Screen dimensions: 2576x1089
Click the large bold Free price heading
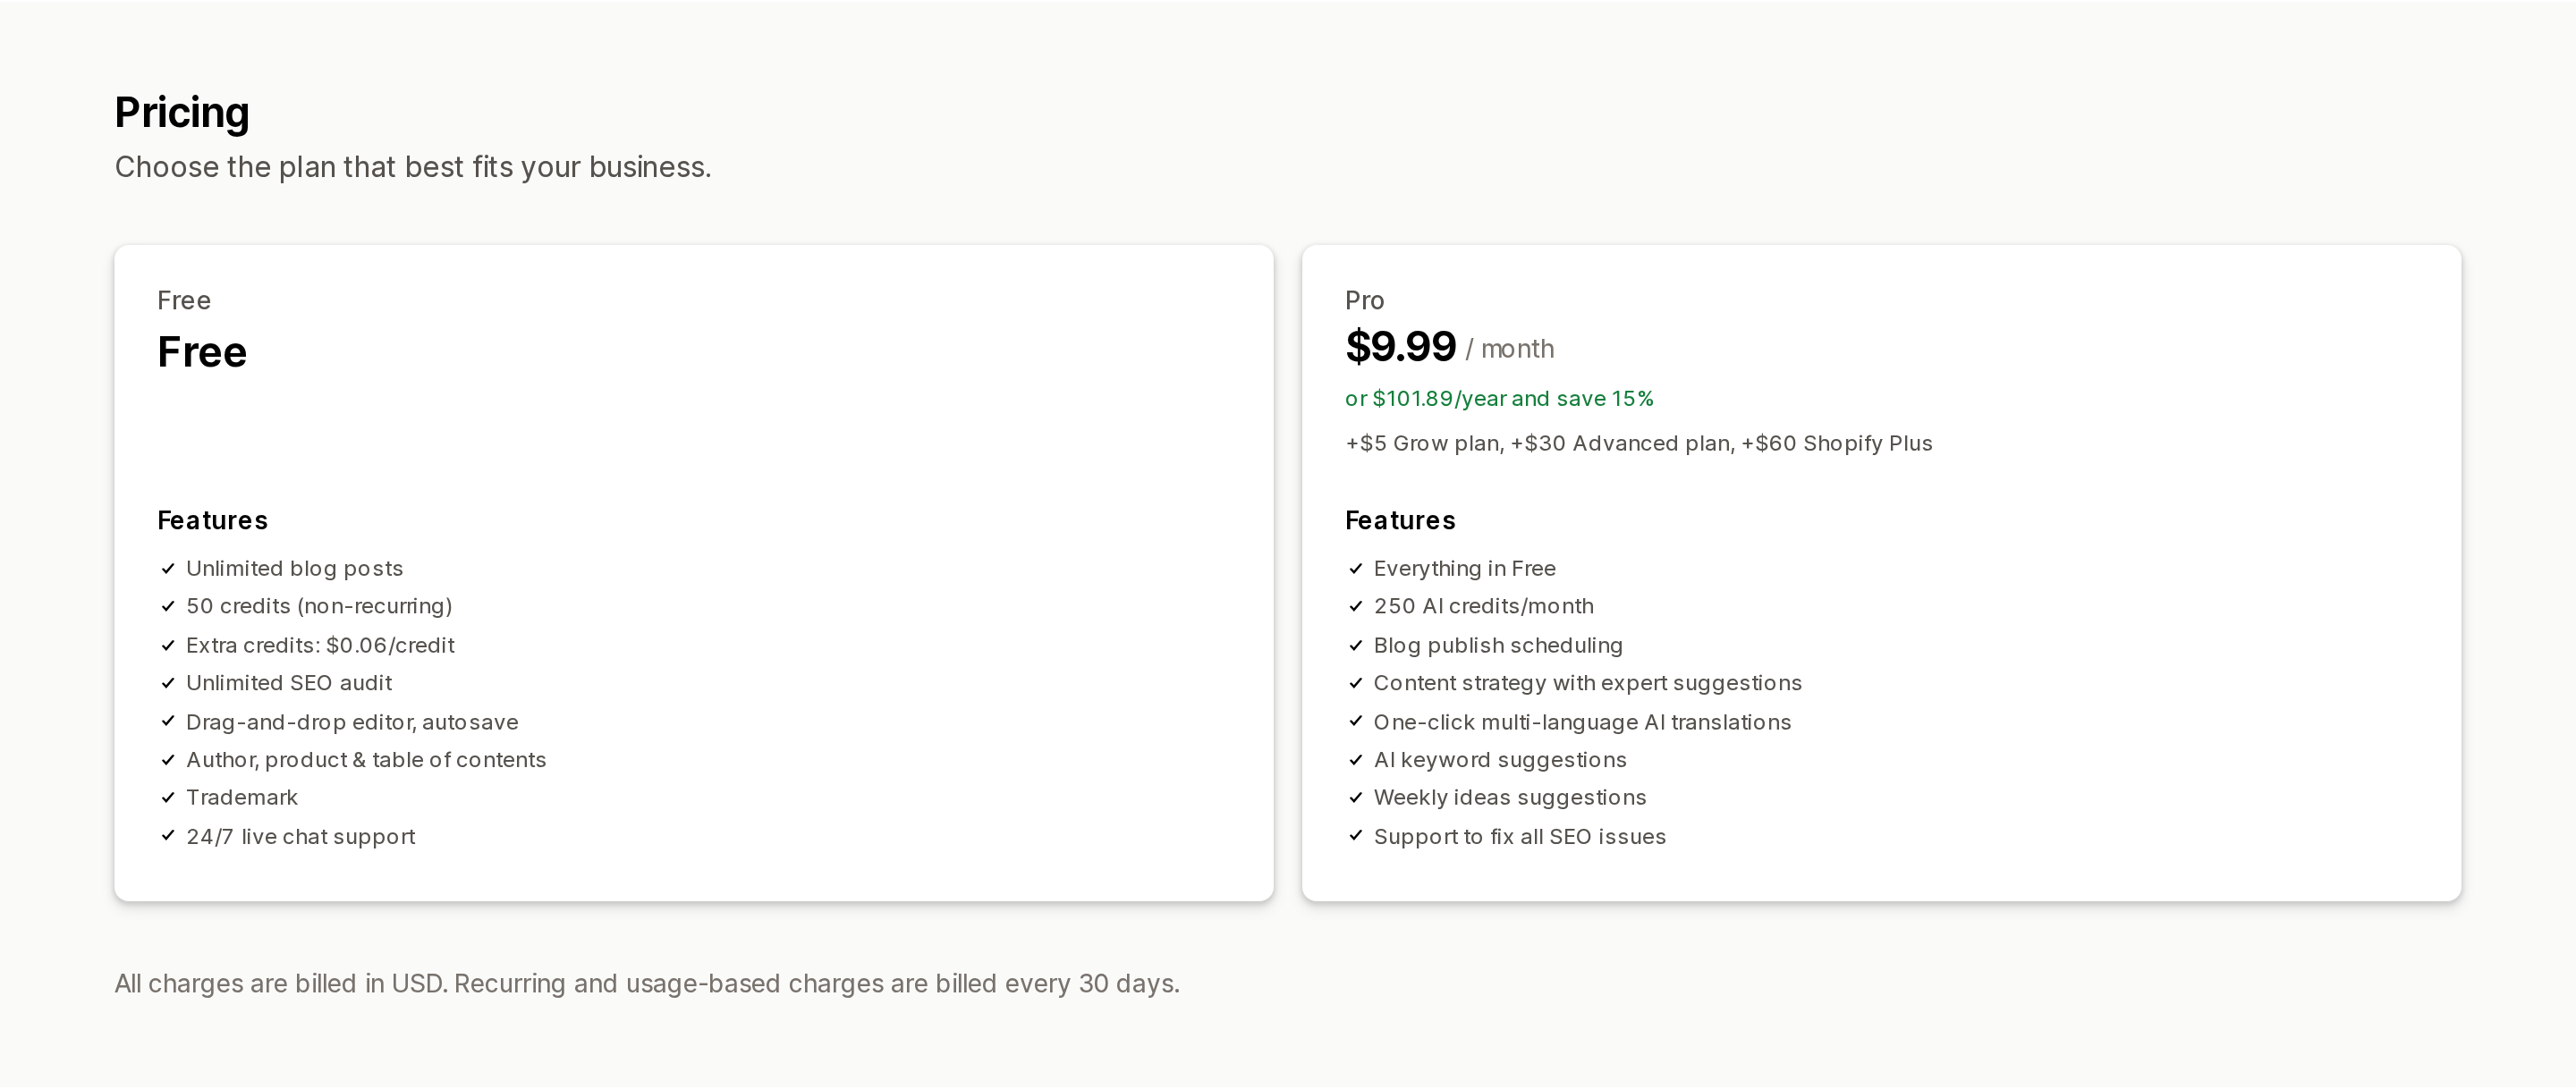202,352
